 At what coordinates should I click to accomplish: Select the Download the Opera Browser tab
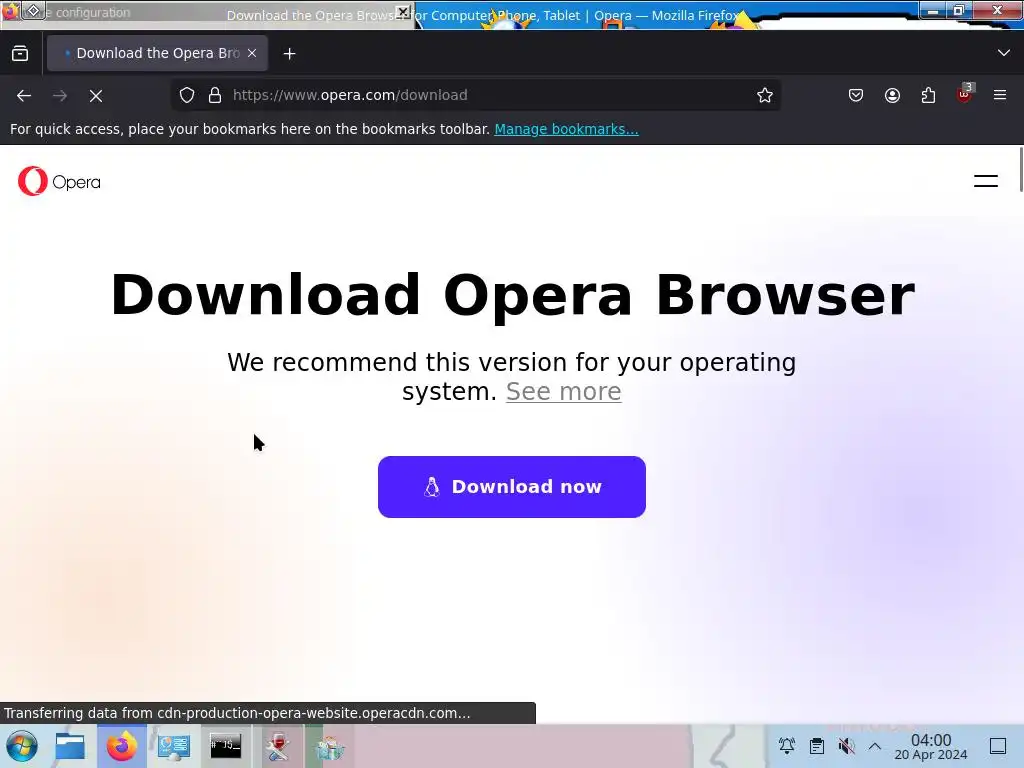pyautogui.click(x=157, y=54)
